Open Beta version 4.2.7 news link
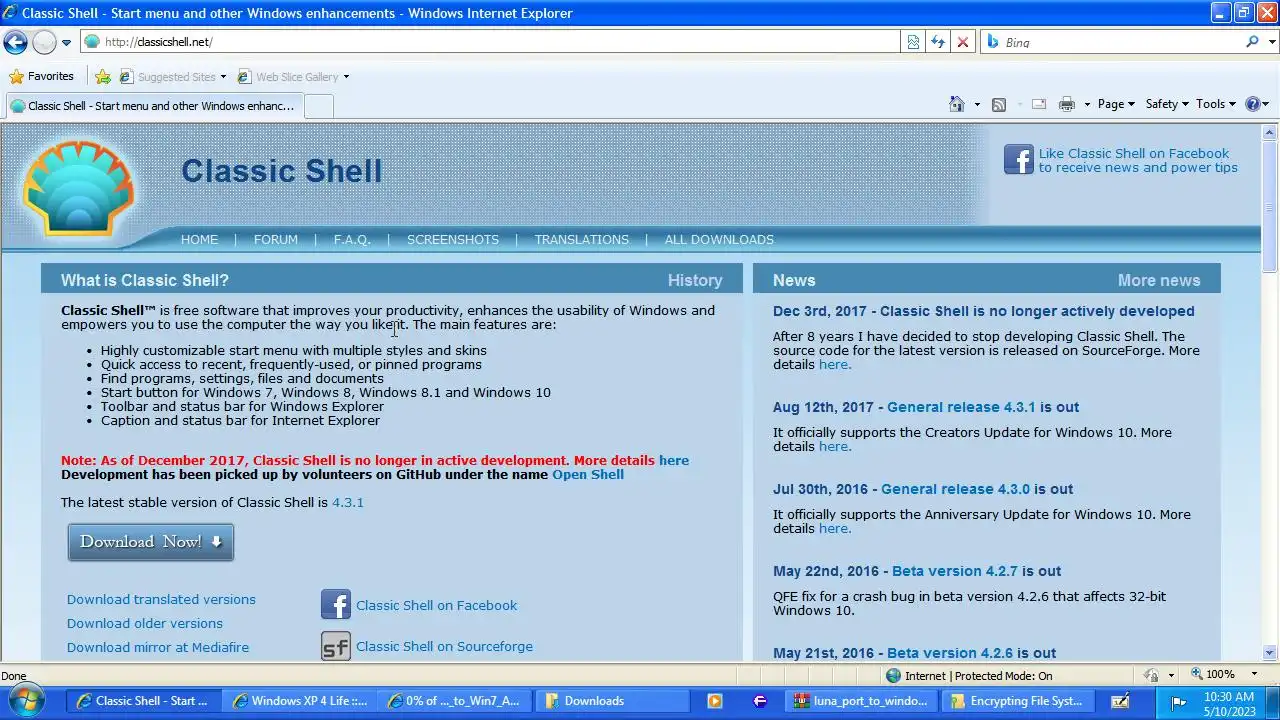This screenshot has width=1280, height=720. [x=954, y=571]
